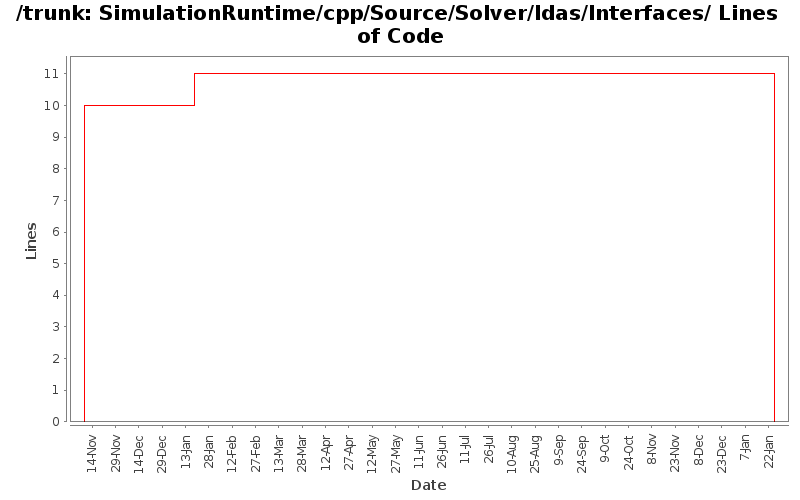
Task: Click the chart title text
Action: pyautogui.click(x=397, y=24)
